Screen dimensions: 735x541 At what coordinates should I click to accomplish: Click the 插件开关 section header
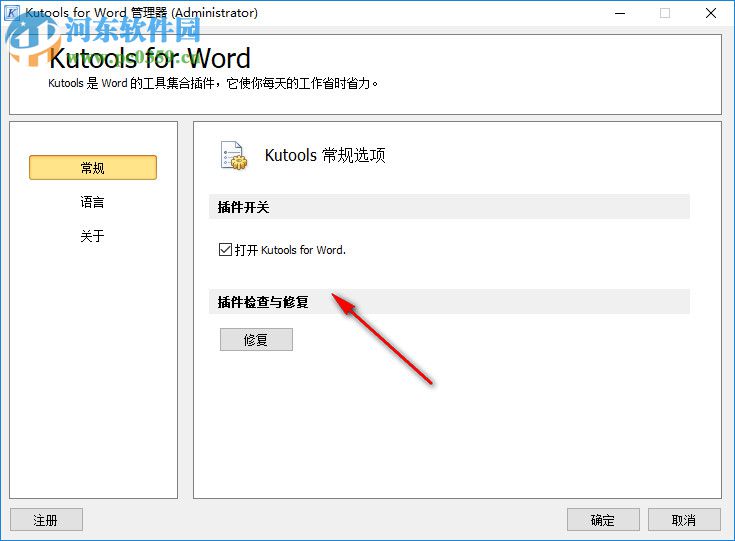[x=449, y=207]
